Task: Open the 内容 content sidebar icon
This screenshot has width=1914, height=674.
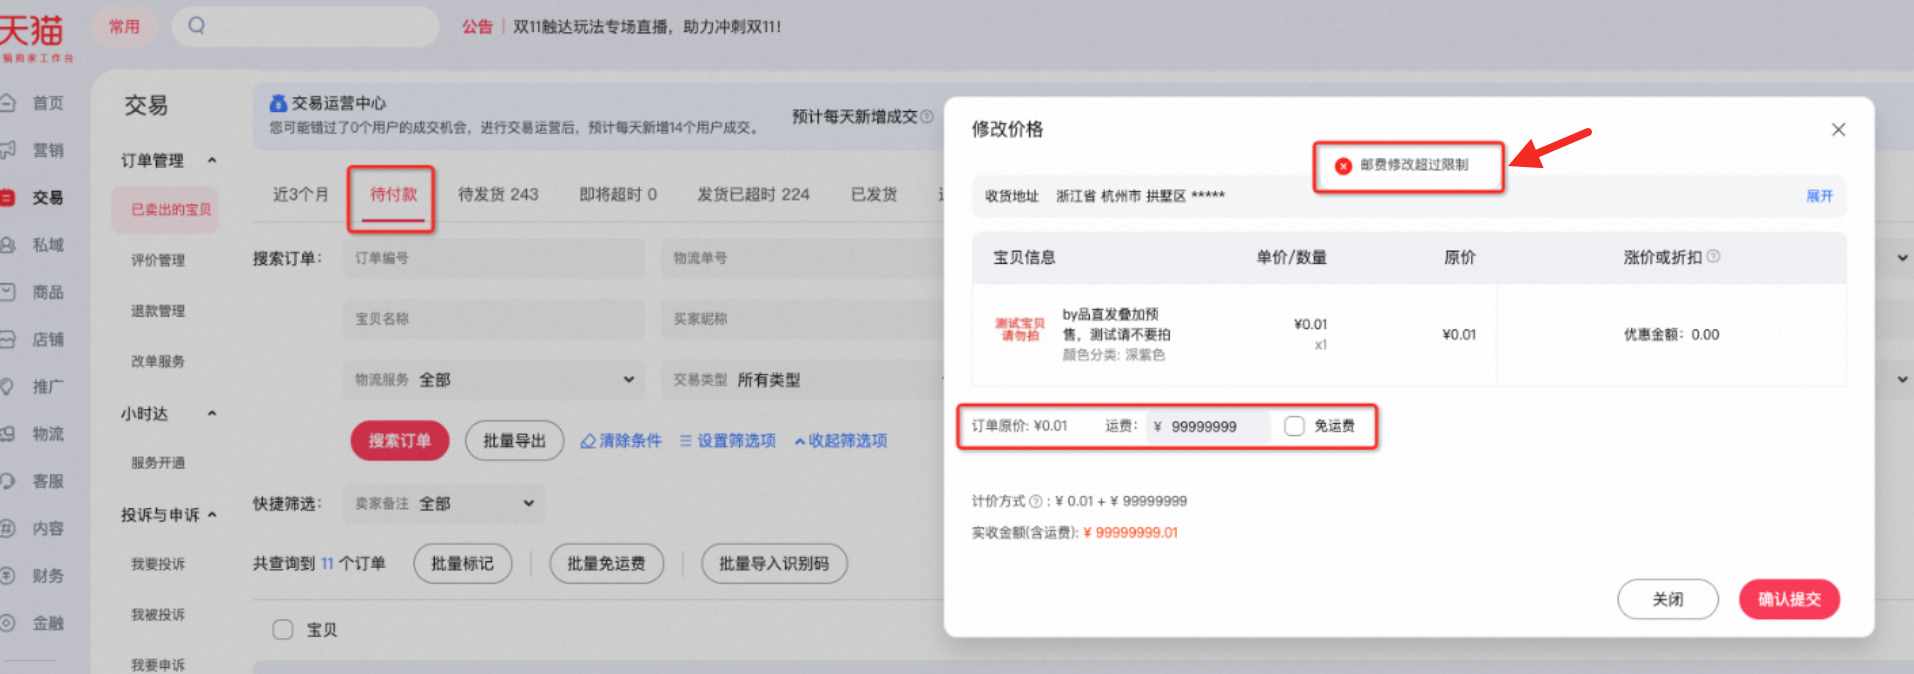Action: click(7, 528)
